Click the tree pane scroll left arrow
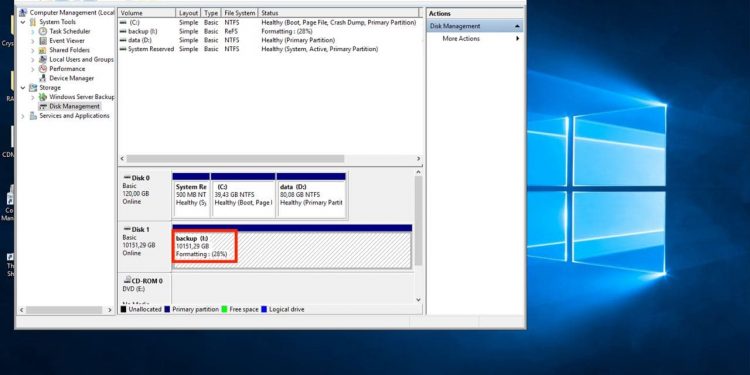This screenshot has width=750, height=375. point(21,310)
